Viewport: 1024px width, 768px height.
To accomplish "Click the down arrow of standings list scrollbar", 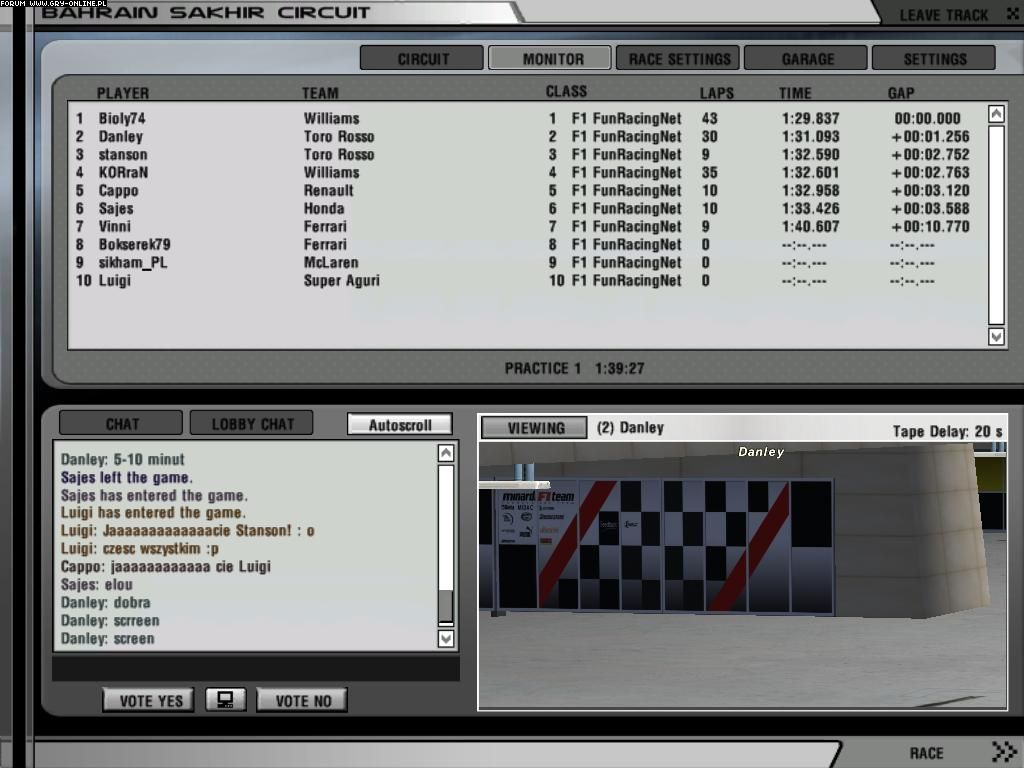I will click(x=996, y=336).
